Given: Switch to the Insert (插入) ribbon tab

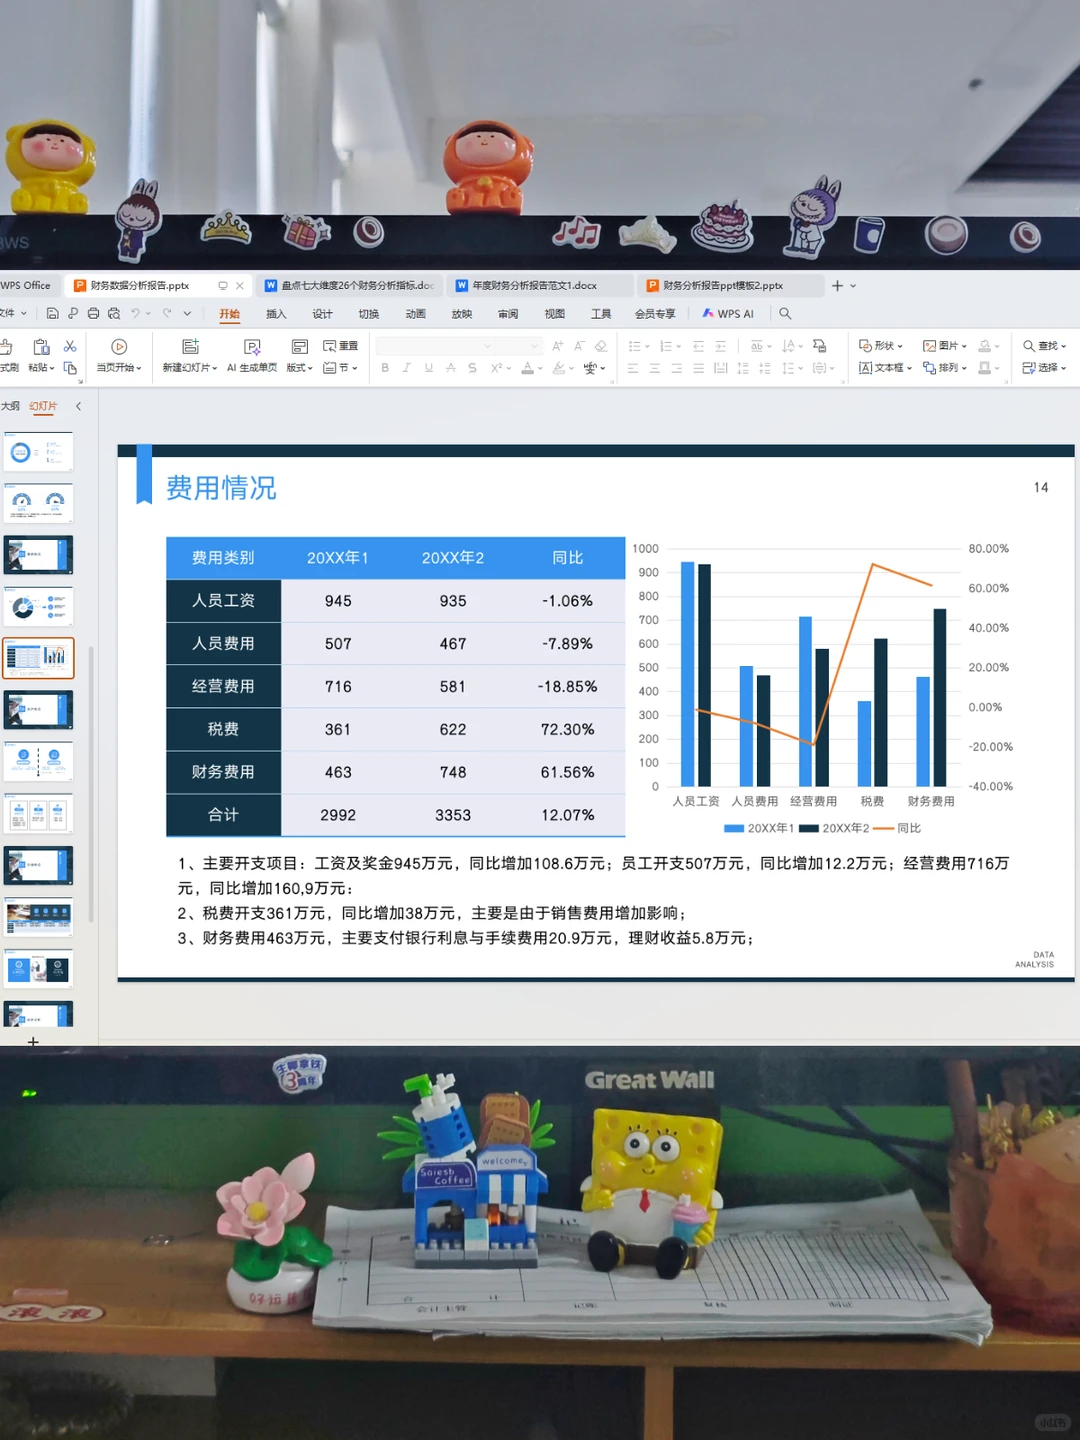Looking at the screenshot, I should pyautogui.click(x=276, y=313).
